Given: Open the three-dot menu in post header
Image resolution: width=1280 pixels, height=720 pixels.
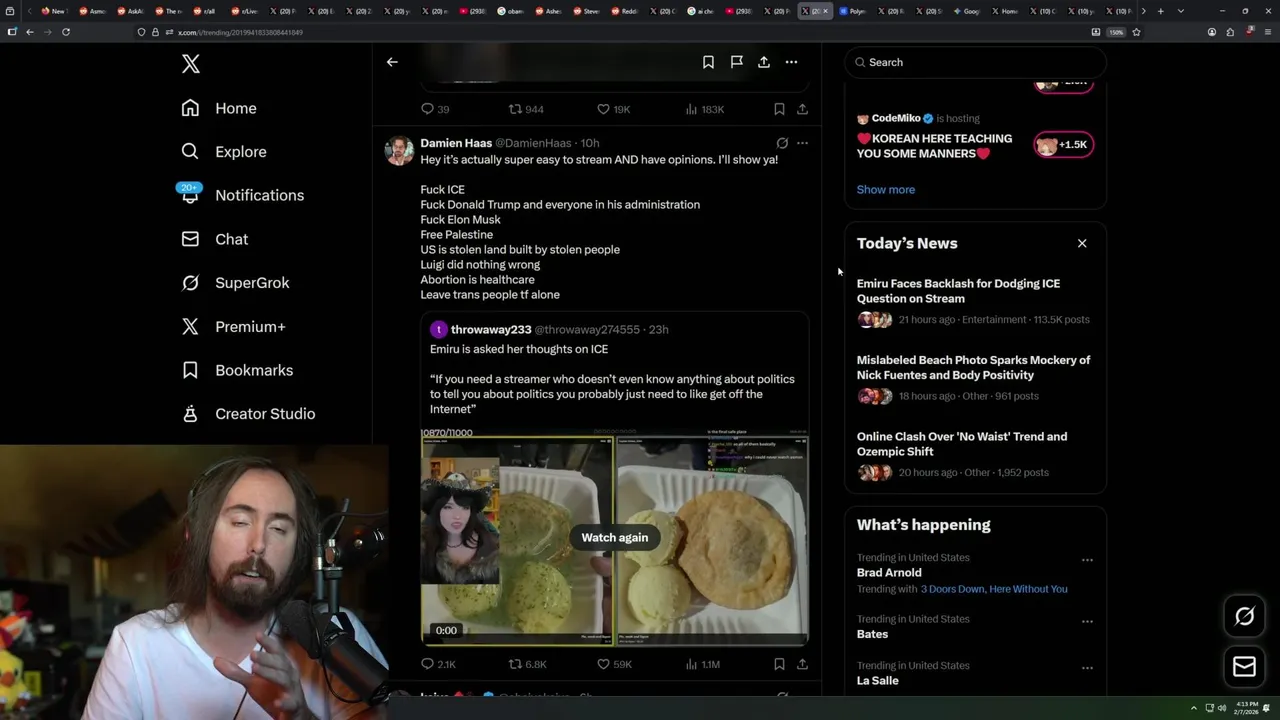Looking at the screenshot, I should coord(791,62).
